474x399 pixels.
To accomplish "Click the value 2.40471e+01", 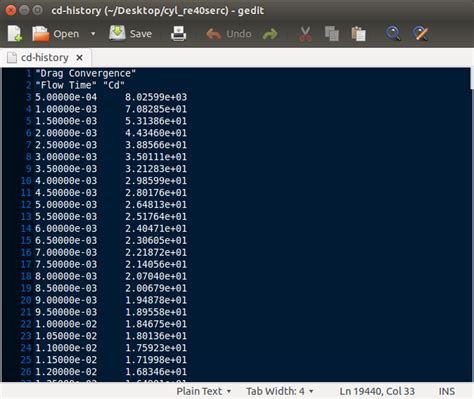I will [x=156, y=229].
